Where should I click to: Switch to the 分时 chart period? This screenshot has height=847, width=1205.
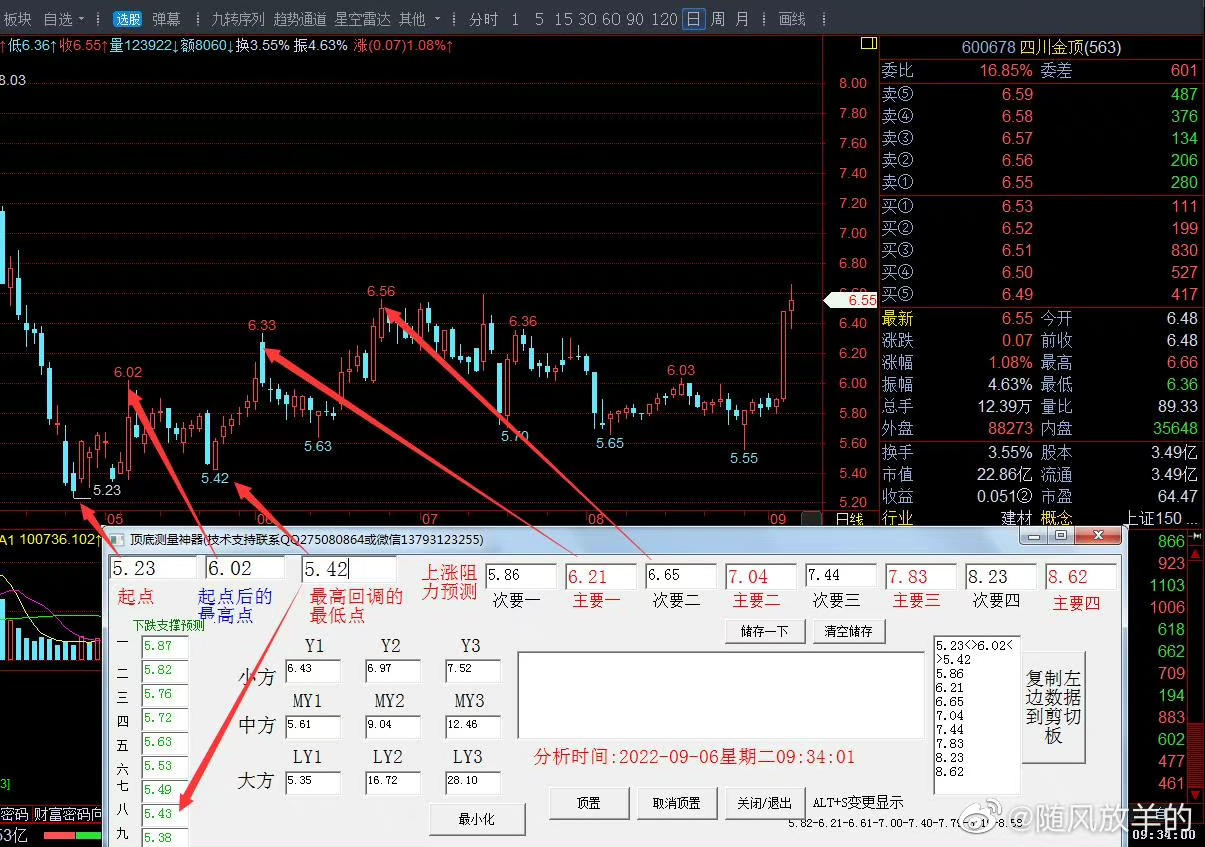pyautogui.click(x=483, y=19)
